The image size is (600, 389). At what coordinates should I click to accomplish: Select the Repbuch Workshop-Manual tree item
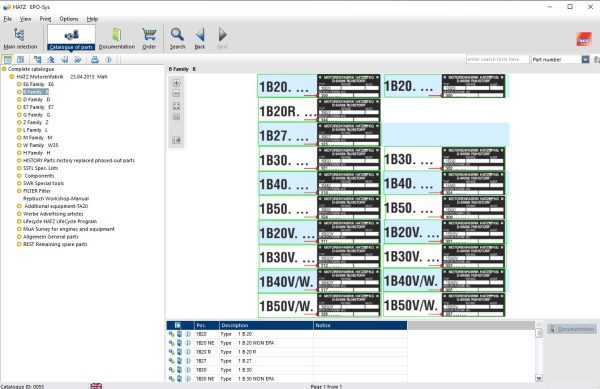click(56, 199)
